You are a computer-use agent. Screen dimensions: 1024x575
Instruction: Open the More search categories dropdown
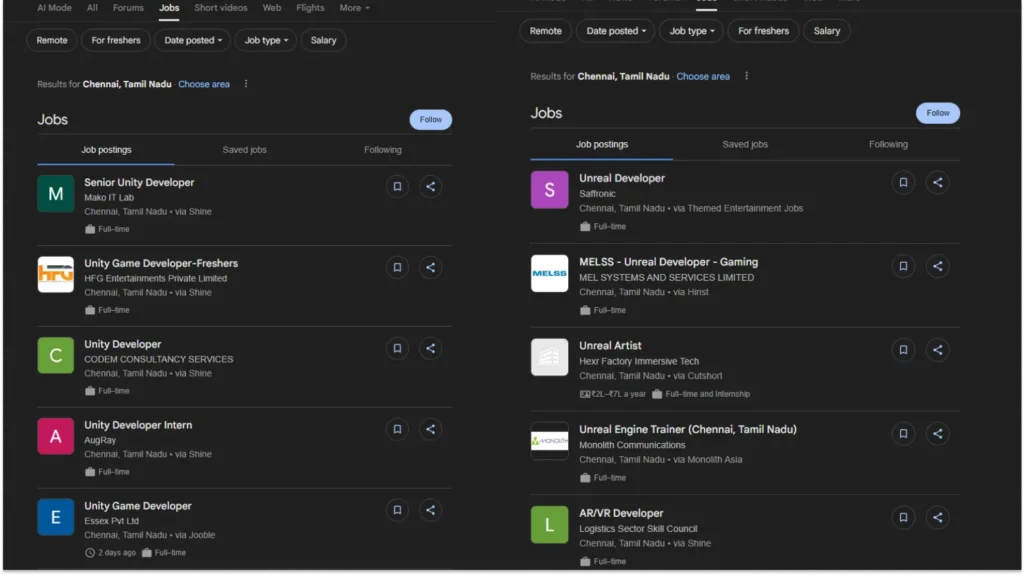click(354, 8)
